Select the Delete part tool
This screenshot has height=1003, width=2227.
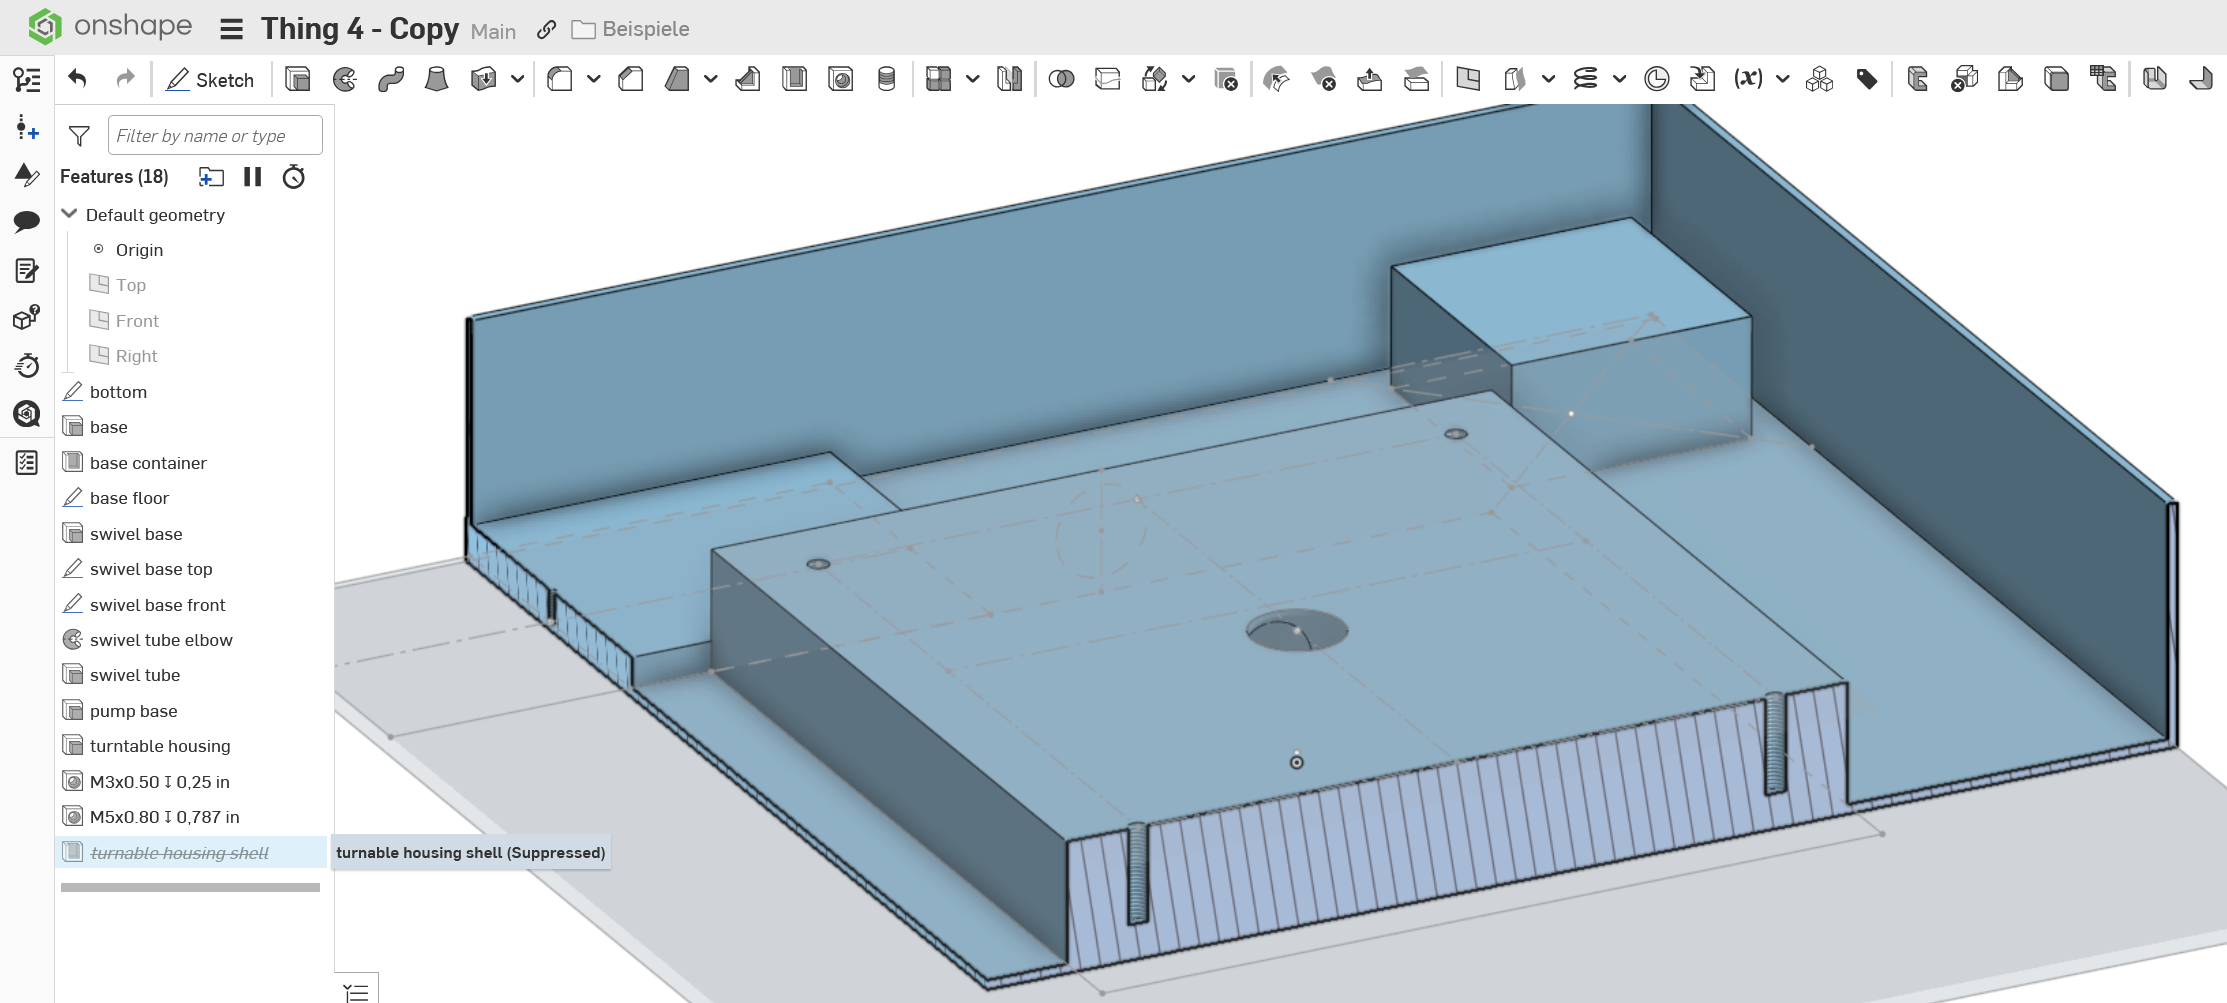tap(1225, 79)
